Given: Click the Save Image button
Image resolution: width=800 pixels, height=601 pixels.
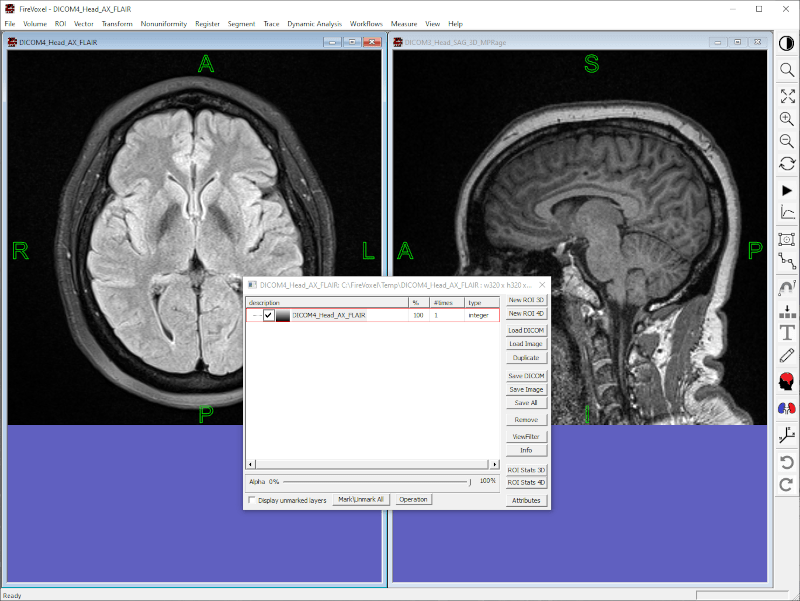Looking at the screenshot, I should point(526,389).
